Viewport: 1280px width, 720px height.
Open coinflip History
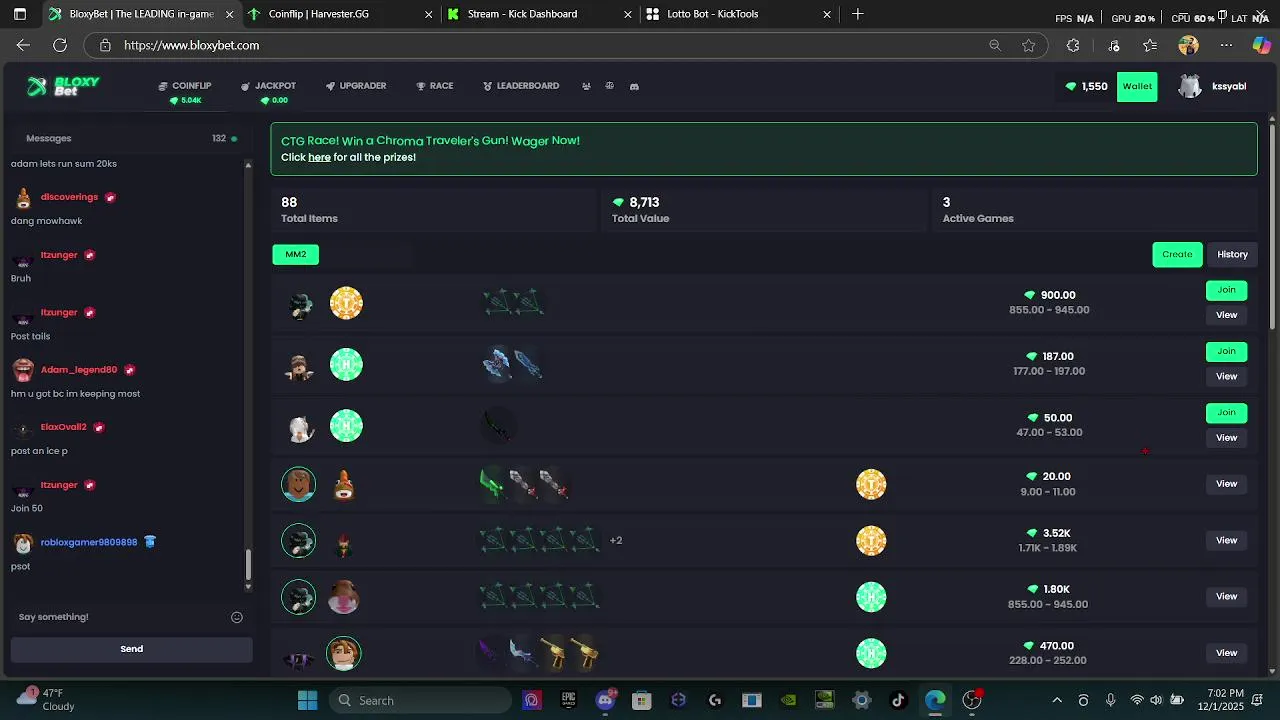click(1232, 254)
